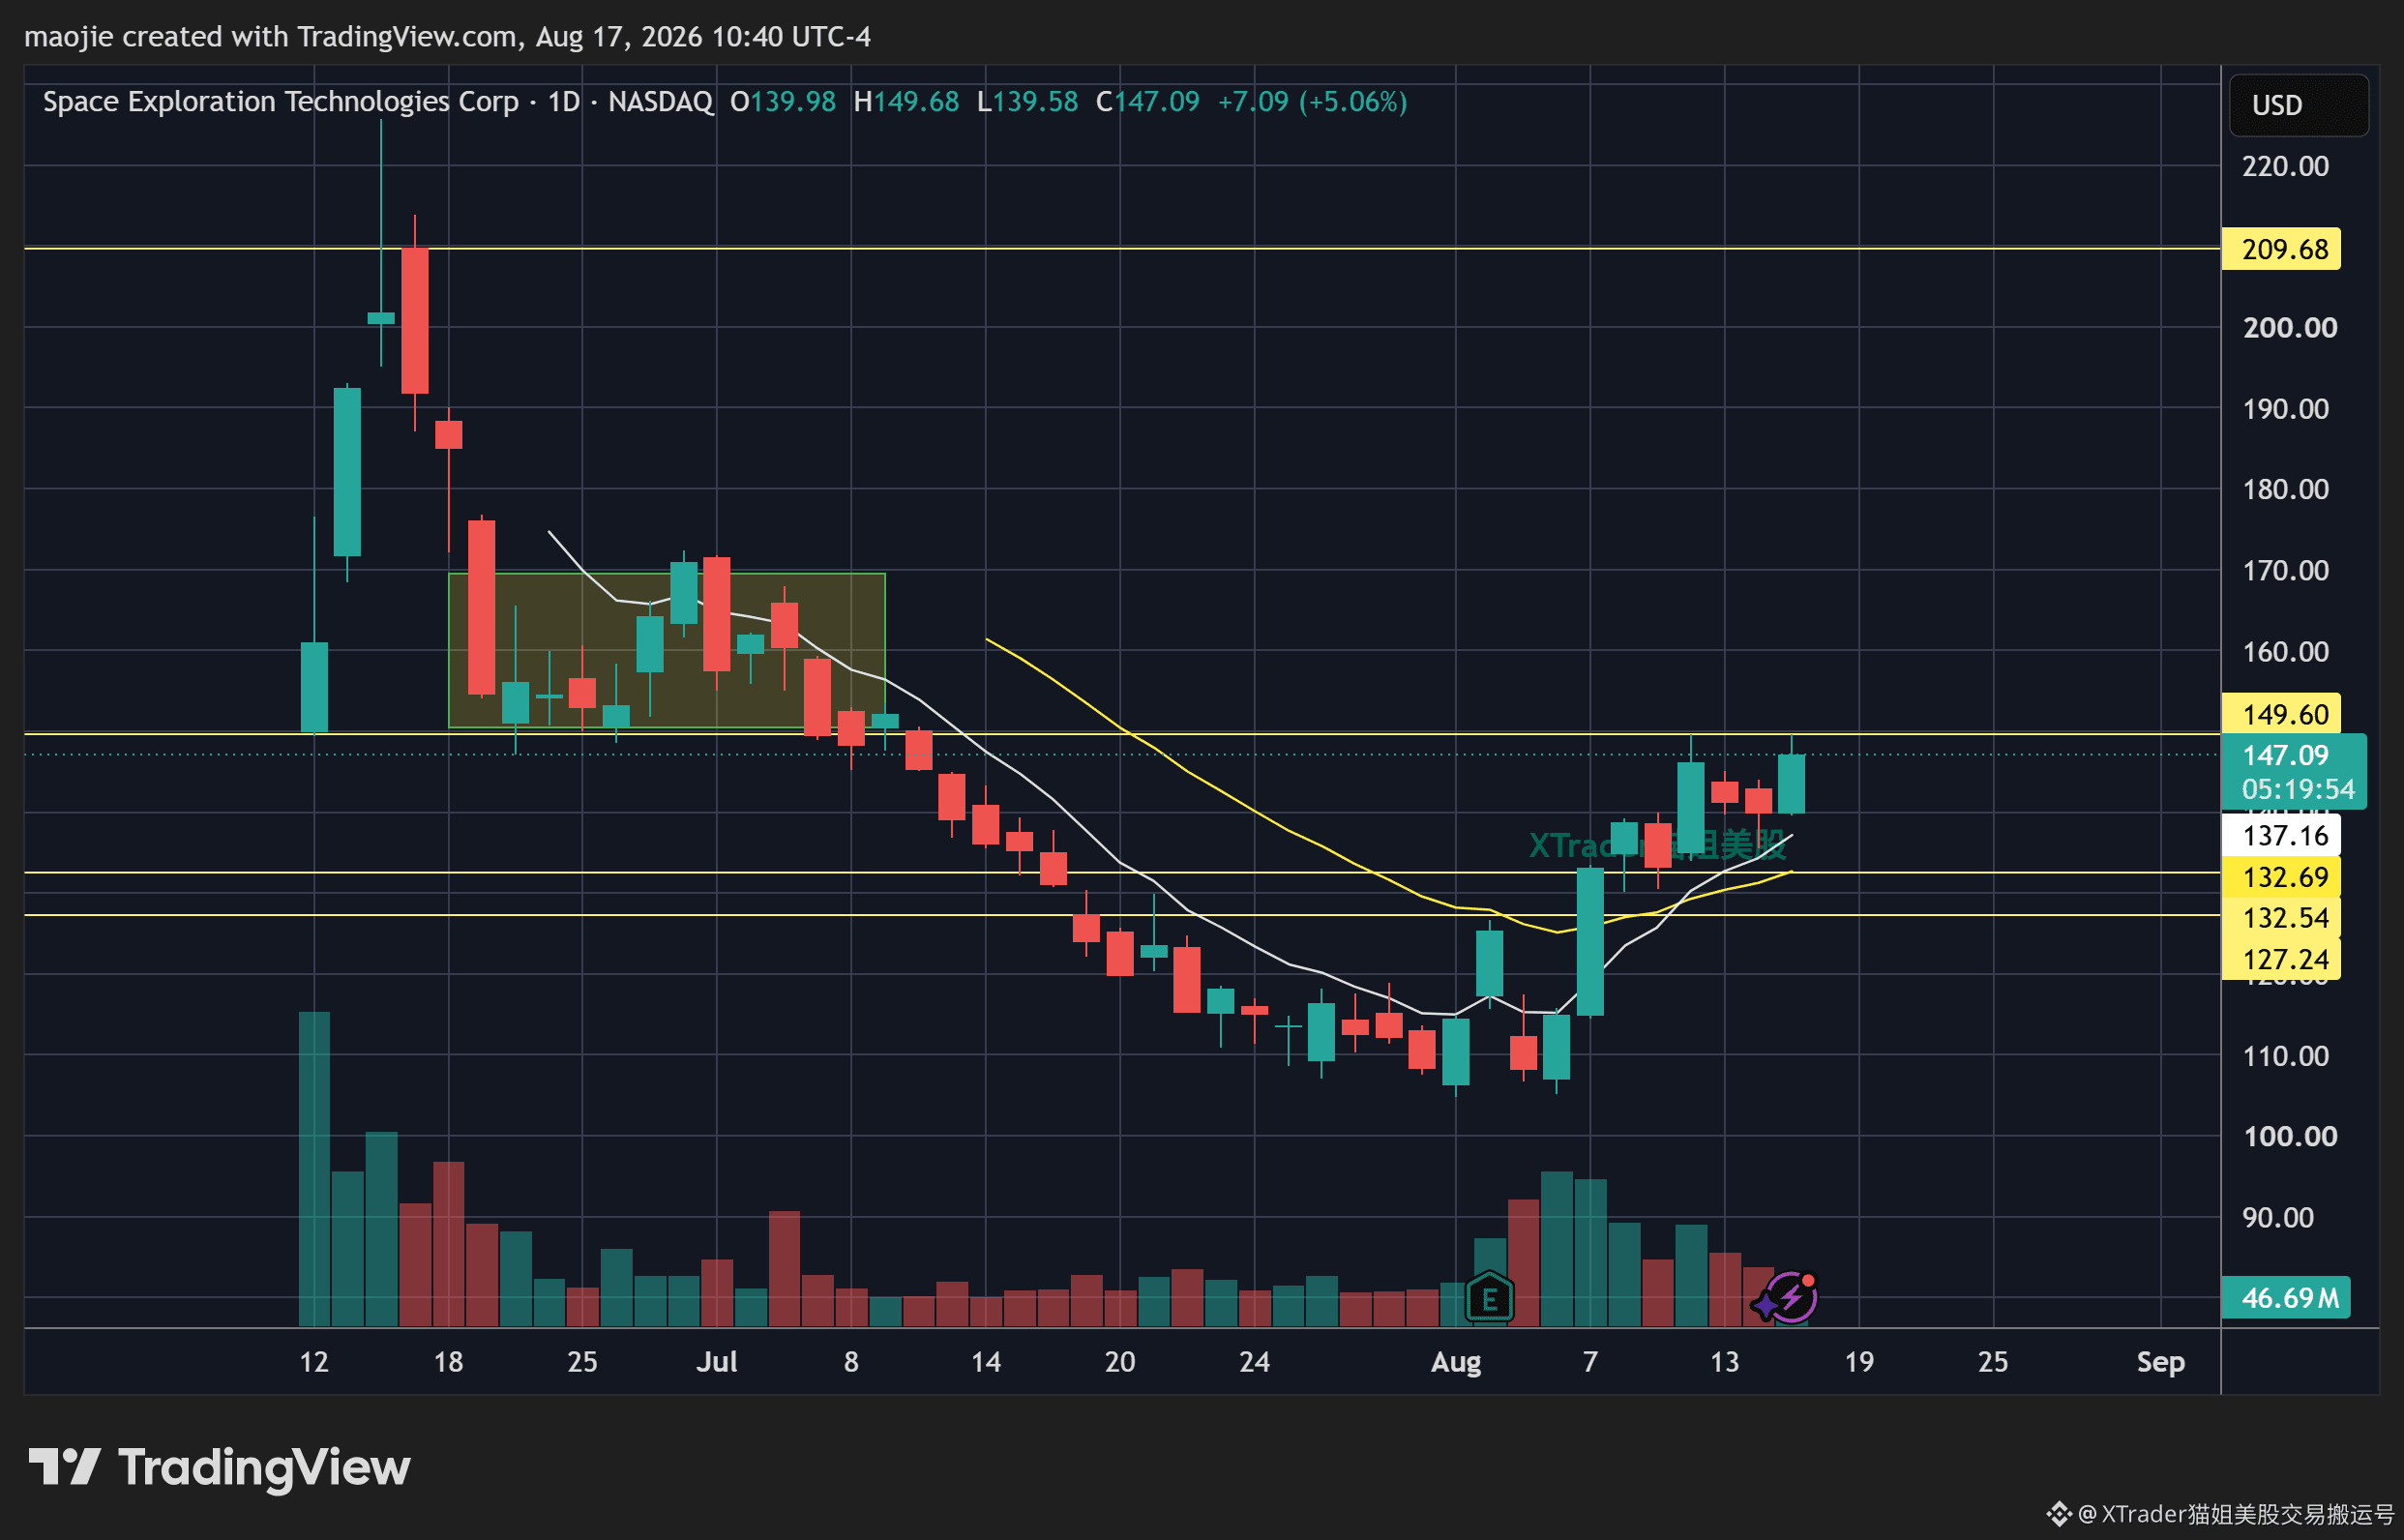
Task: Click the 132.69 yellow price label
Action: [x=2281, y=877]
